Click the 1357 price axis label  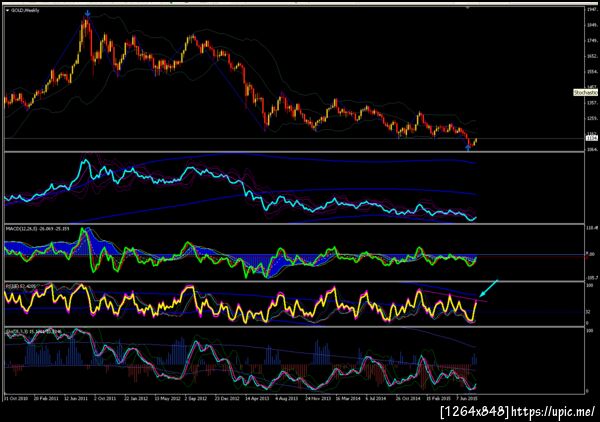[592, 103]
